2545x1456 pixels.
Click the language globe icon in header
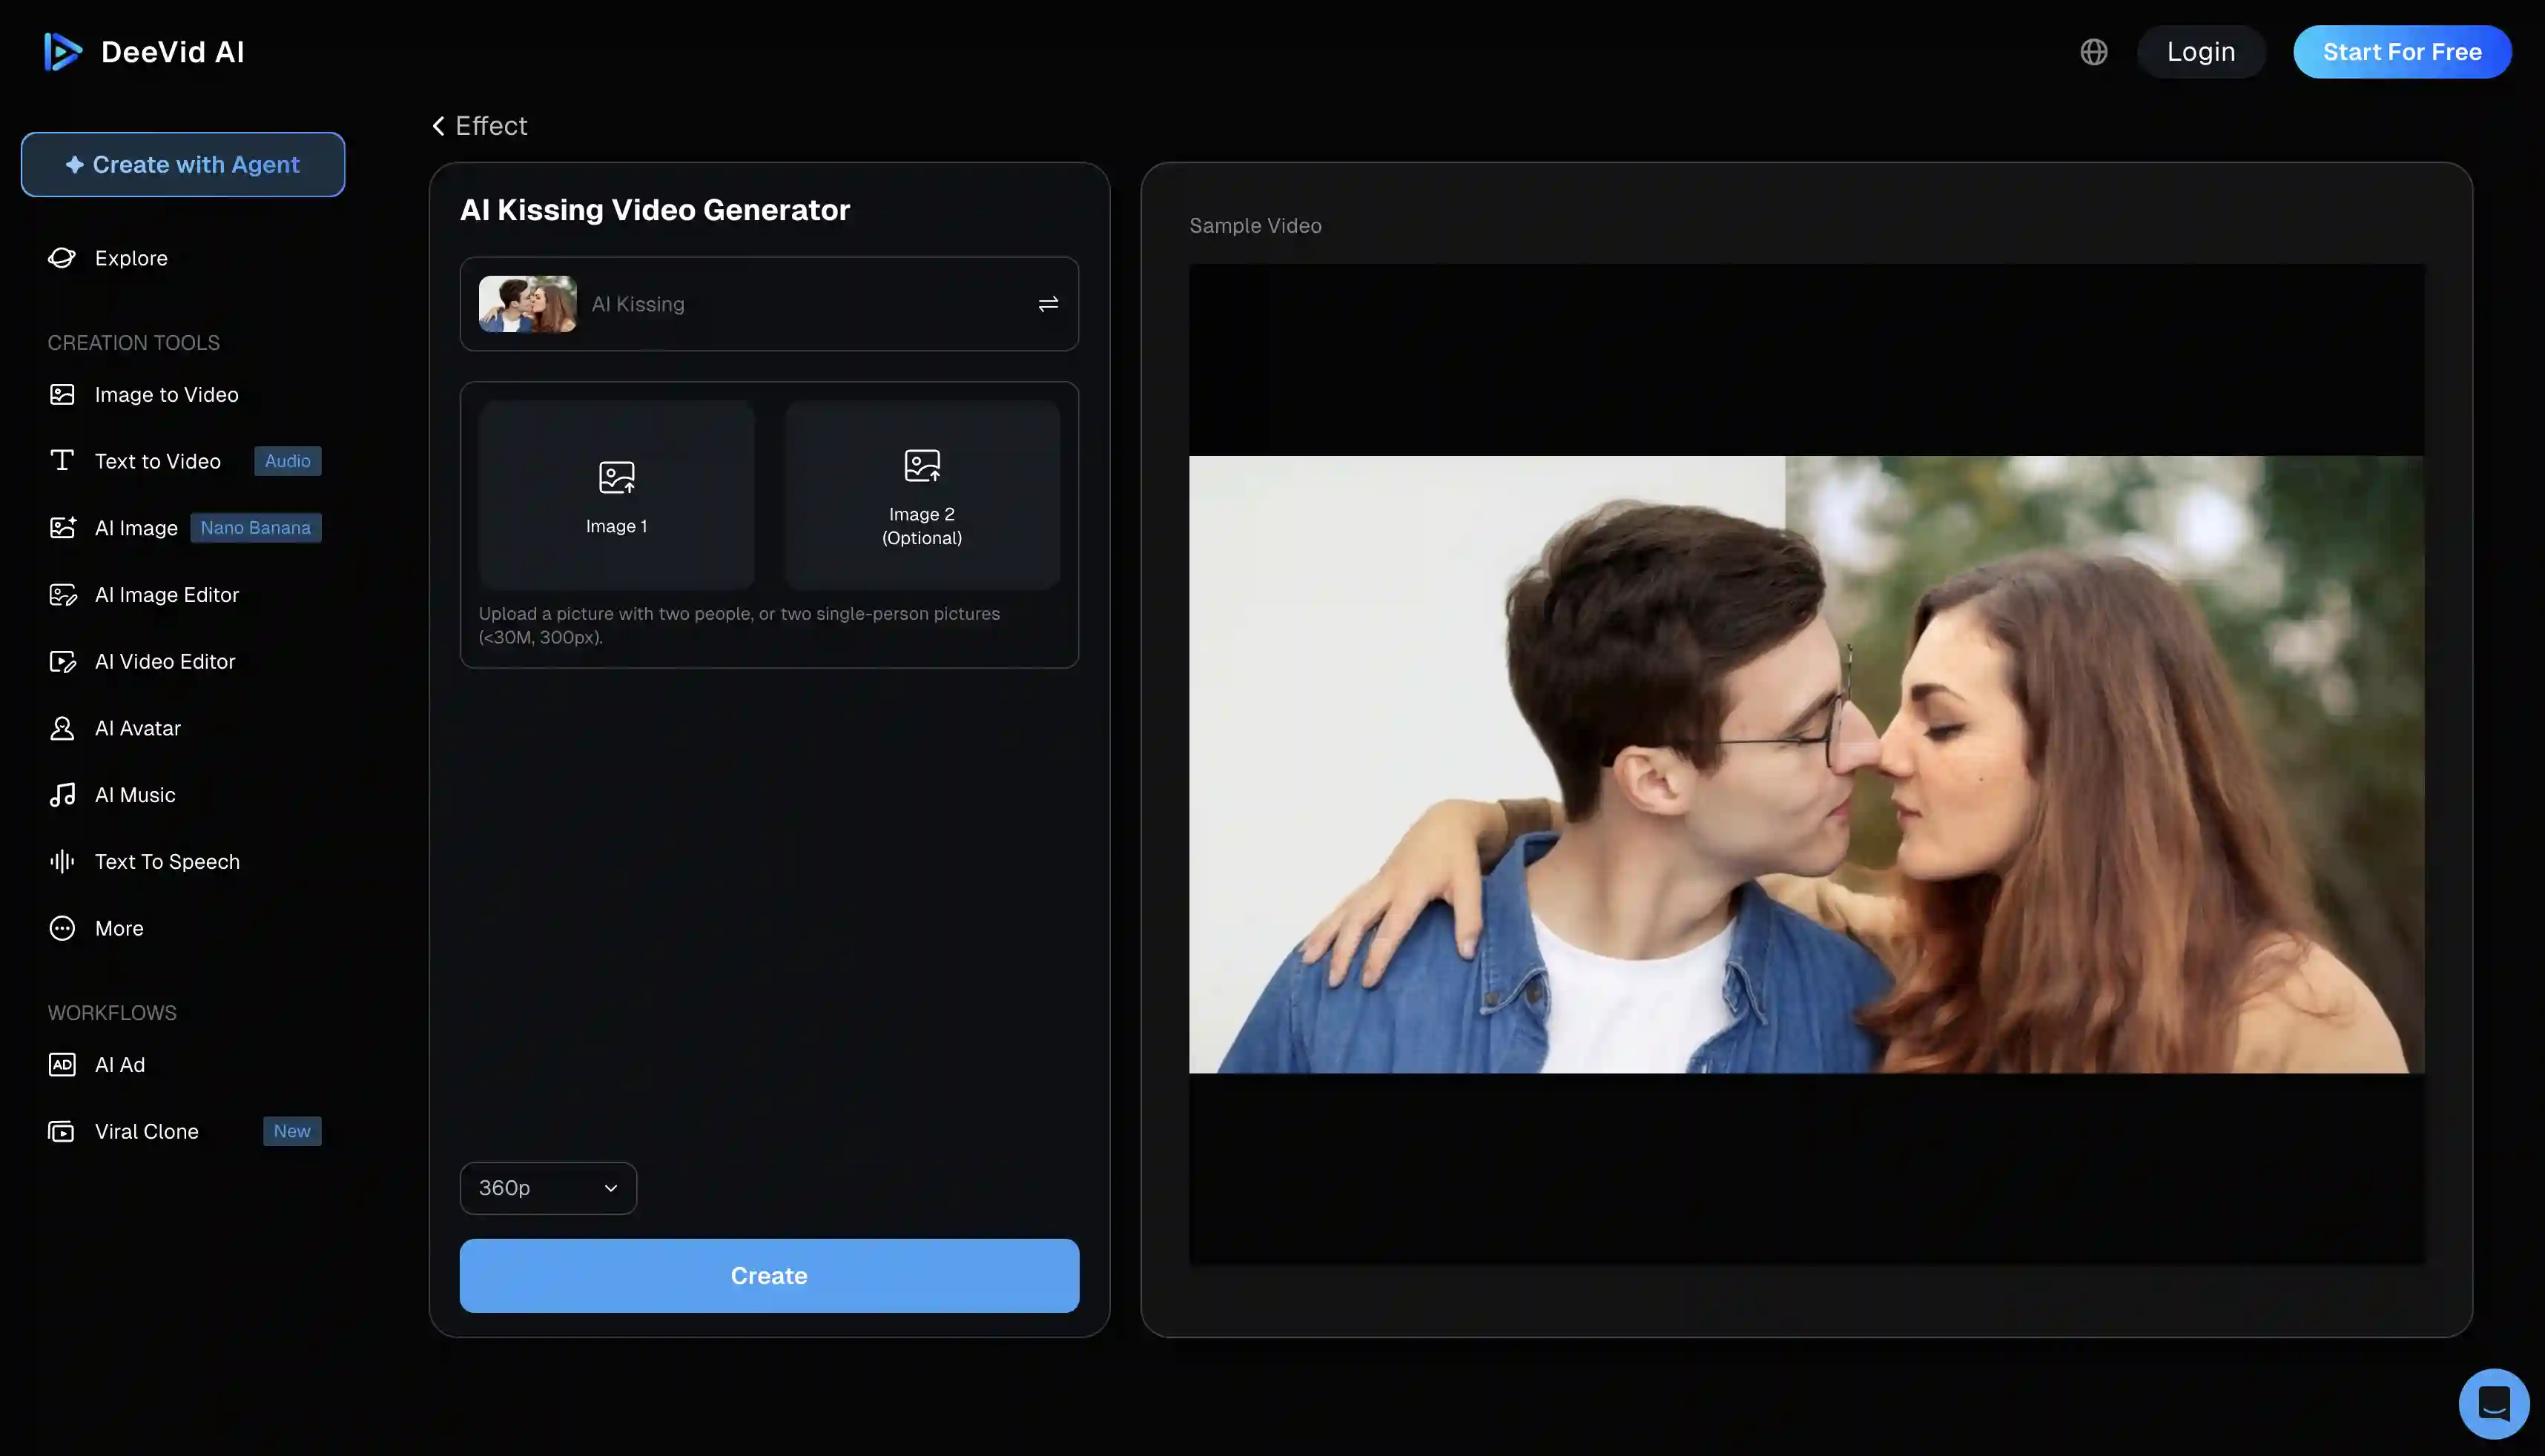coord(2094,51)
